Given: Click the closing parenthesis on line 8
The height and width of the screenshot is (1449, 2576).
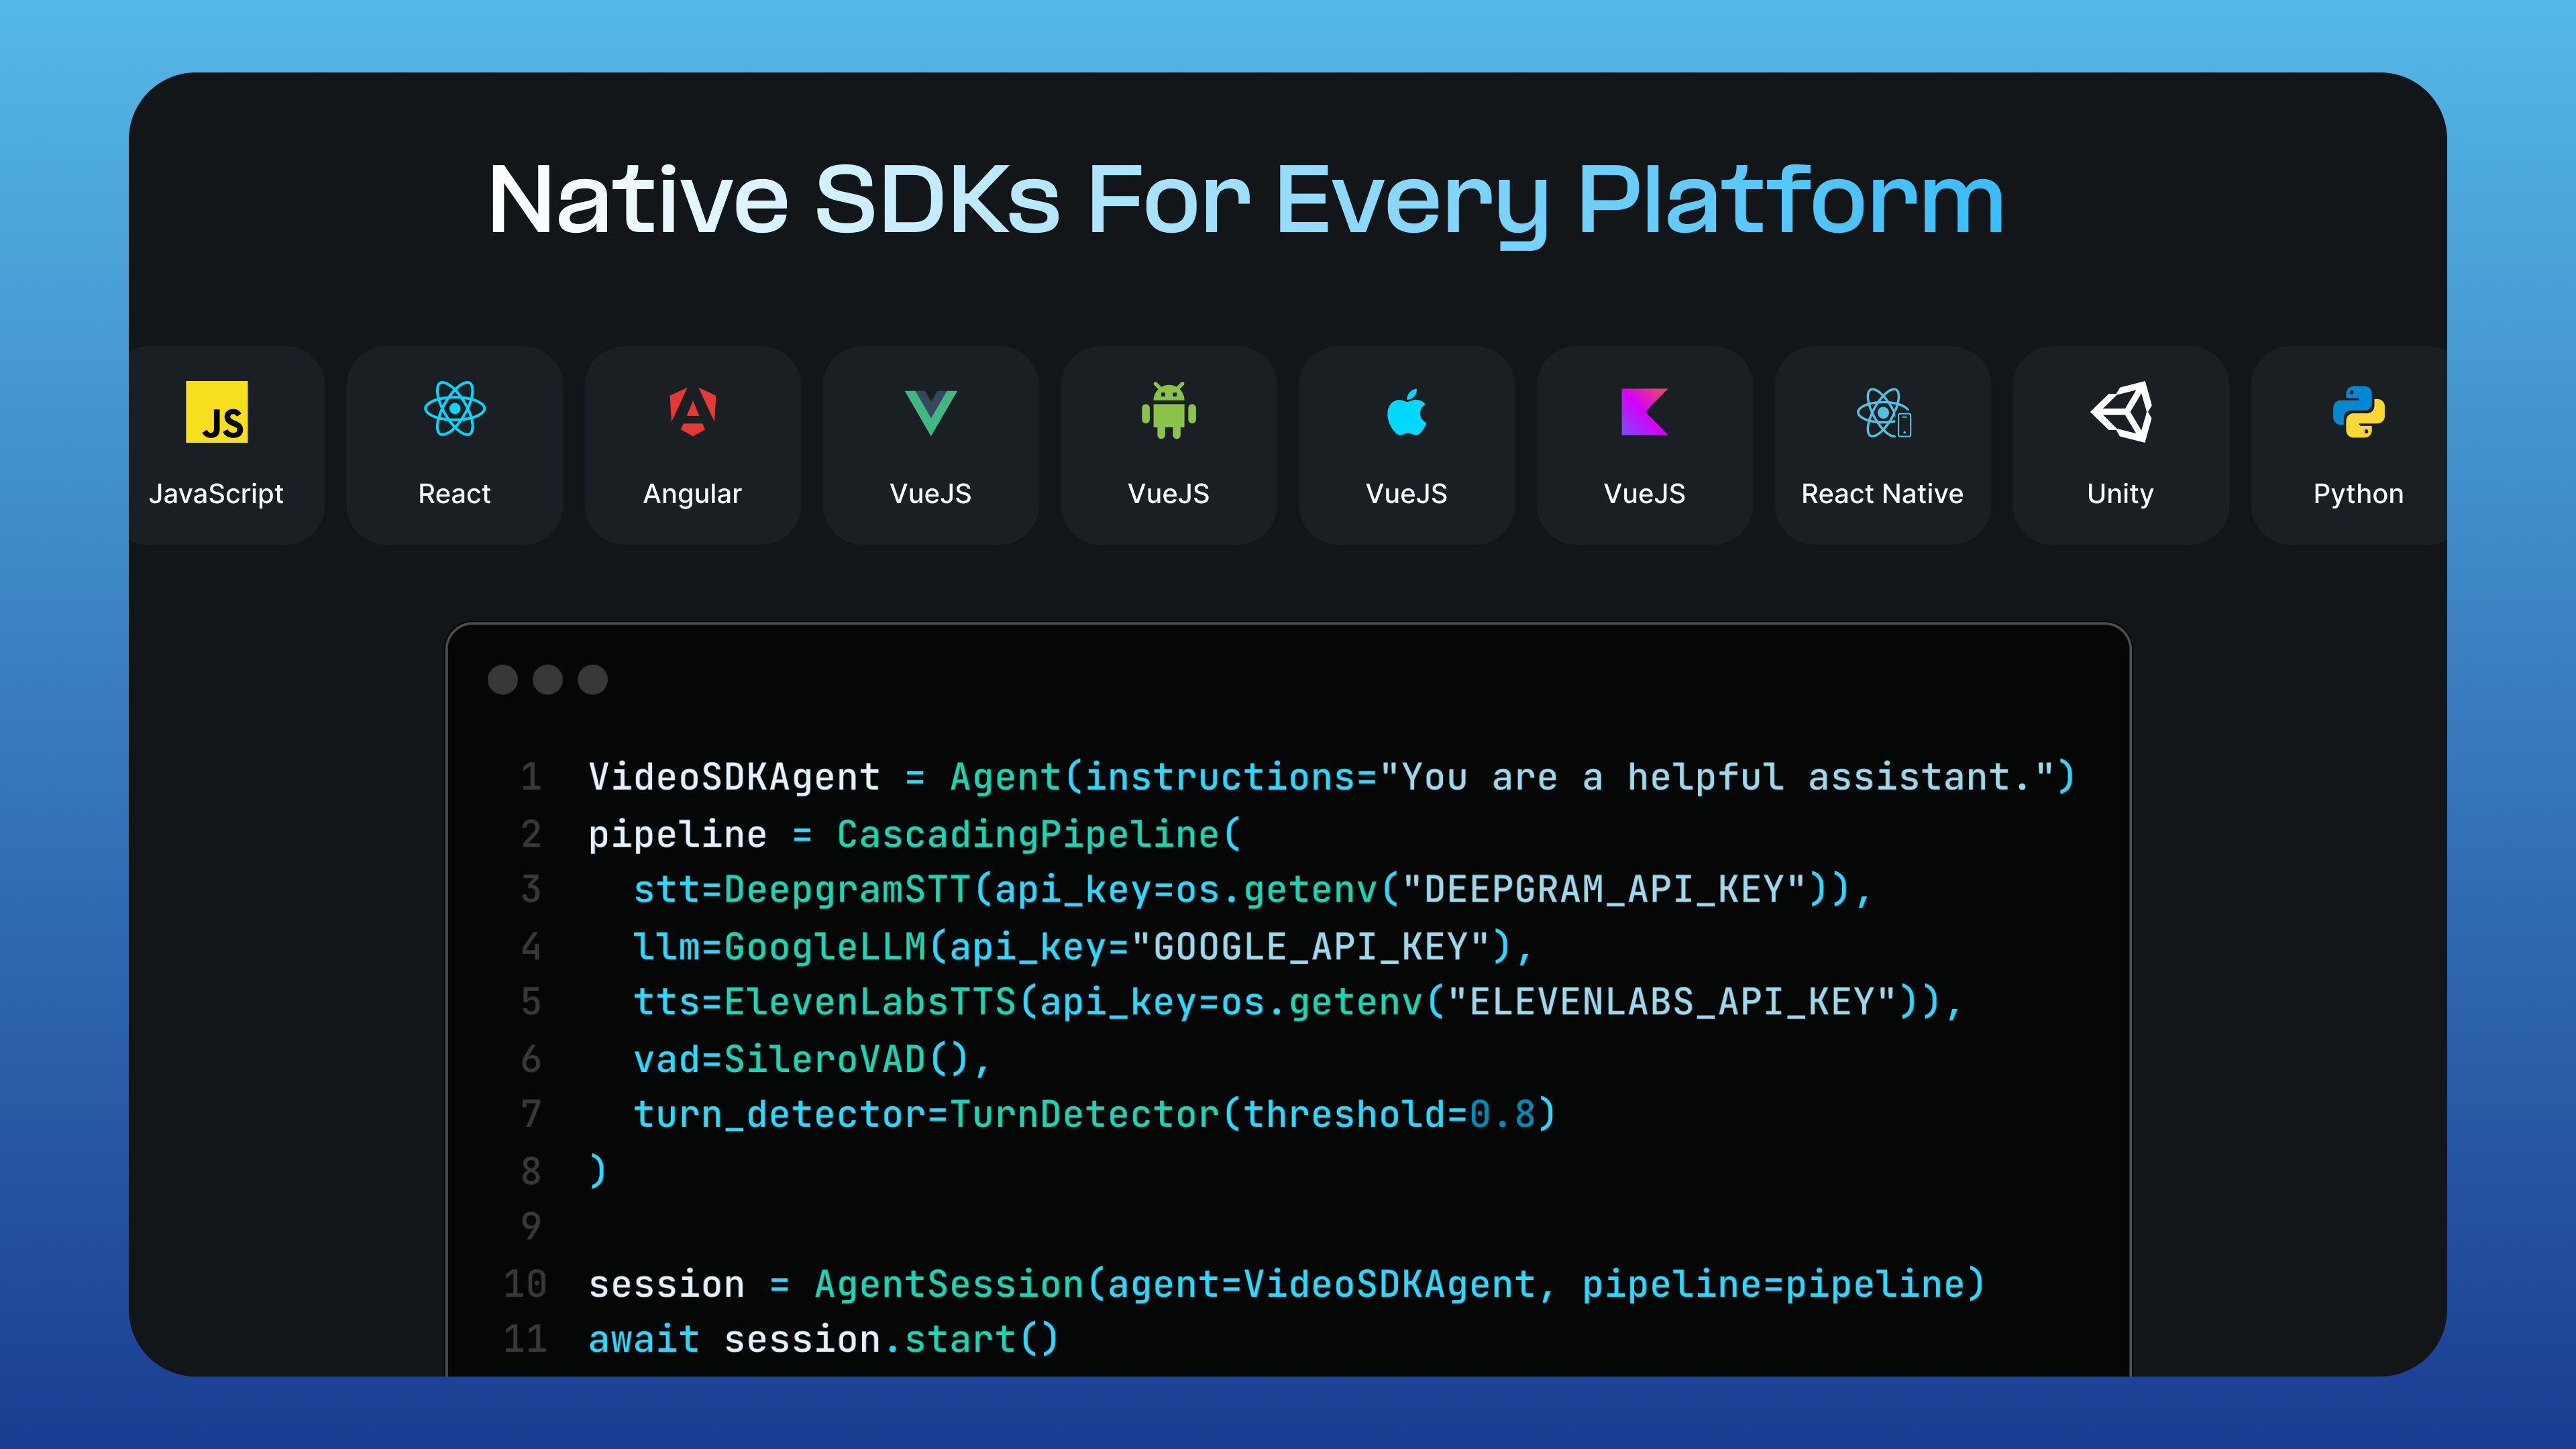Looking at the screenshot, I should tap(597, 1170).
